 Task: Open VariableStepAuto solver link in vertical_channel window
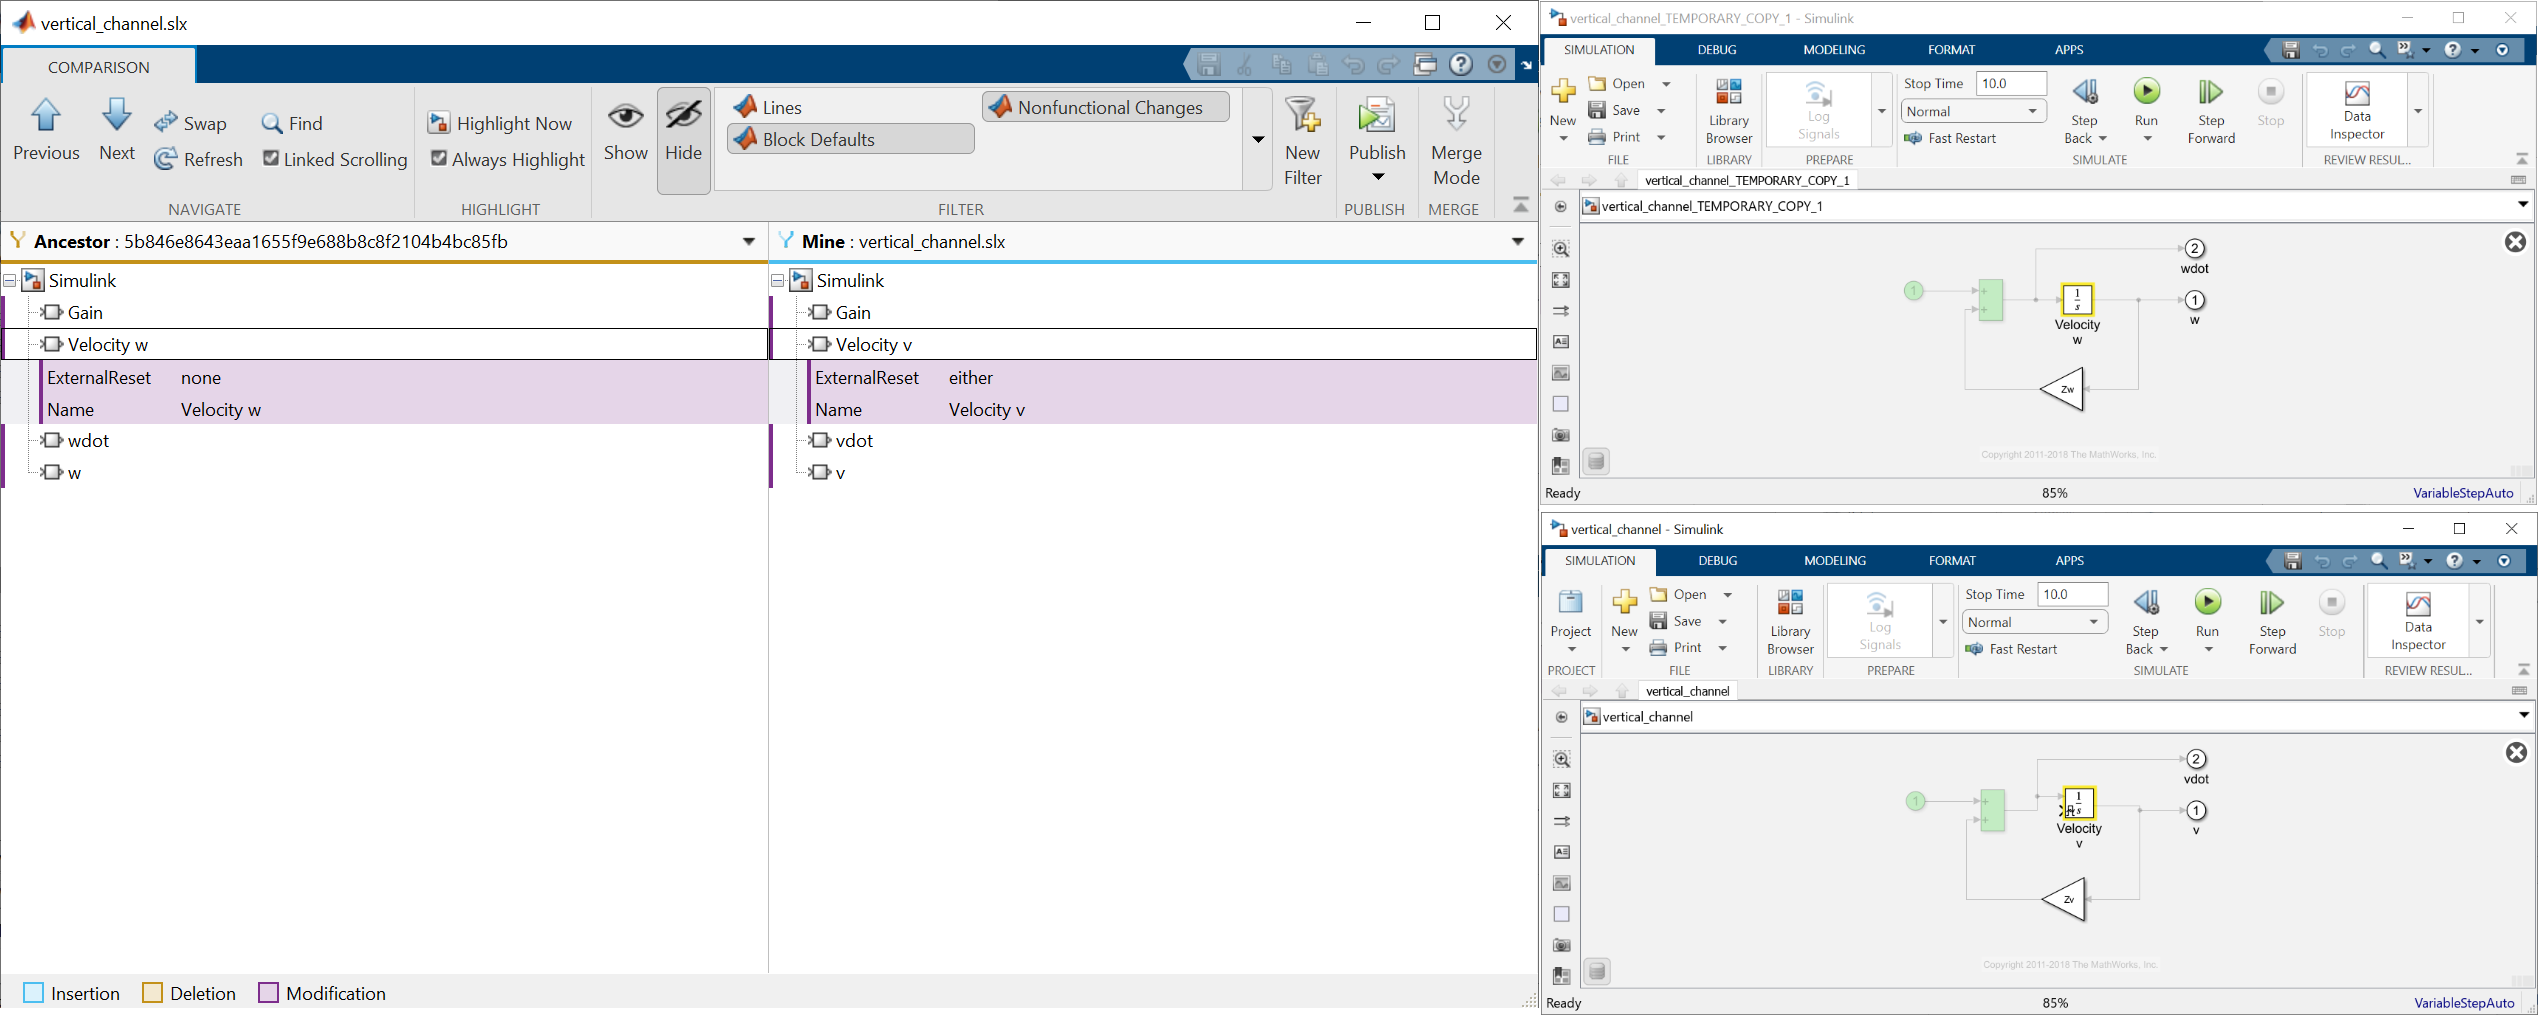point(2464,1003)
